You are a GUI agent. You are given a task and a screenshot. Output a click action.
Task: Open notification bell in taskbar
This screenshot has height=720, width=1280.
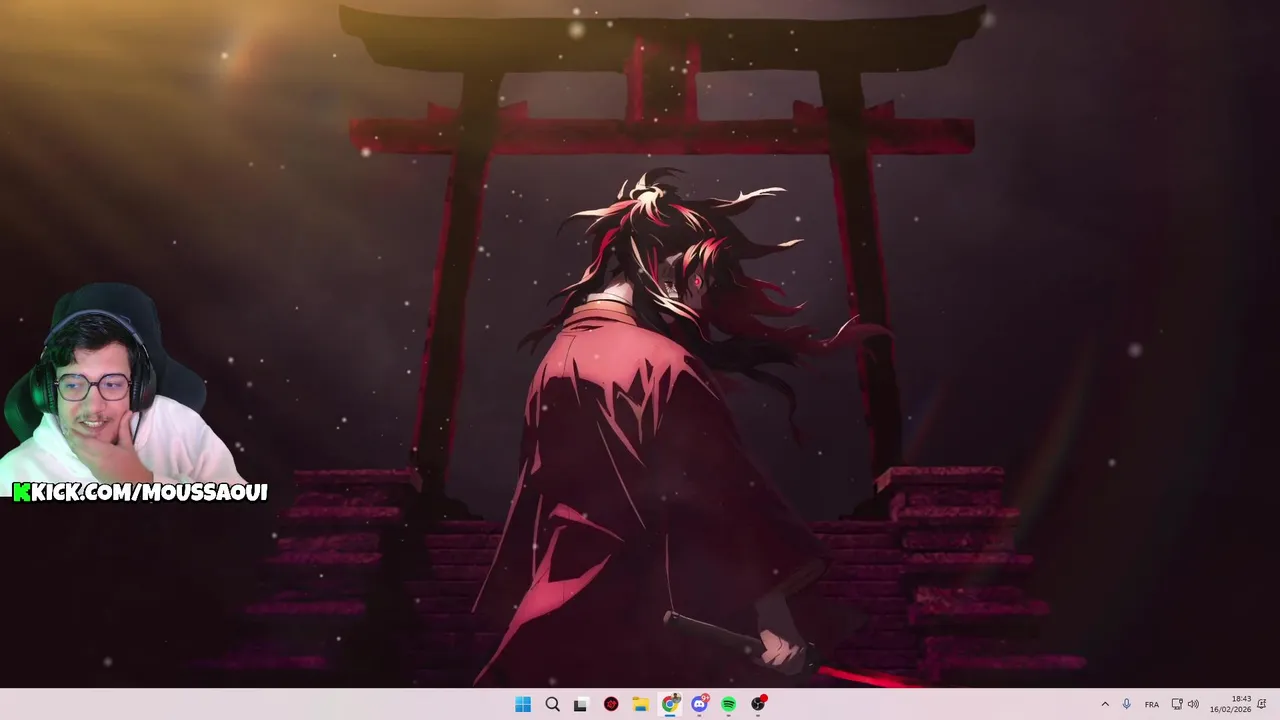click(1262, 704)
